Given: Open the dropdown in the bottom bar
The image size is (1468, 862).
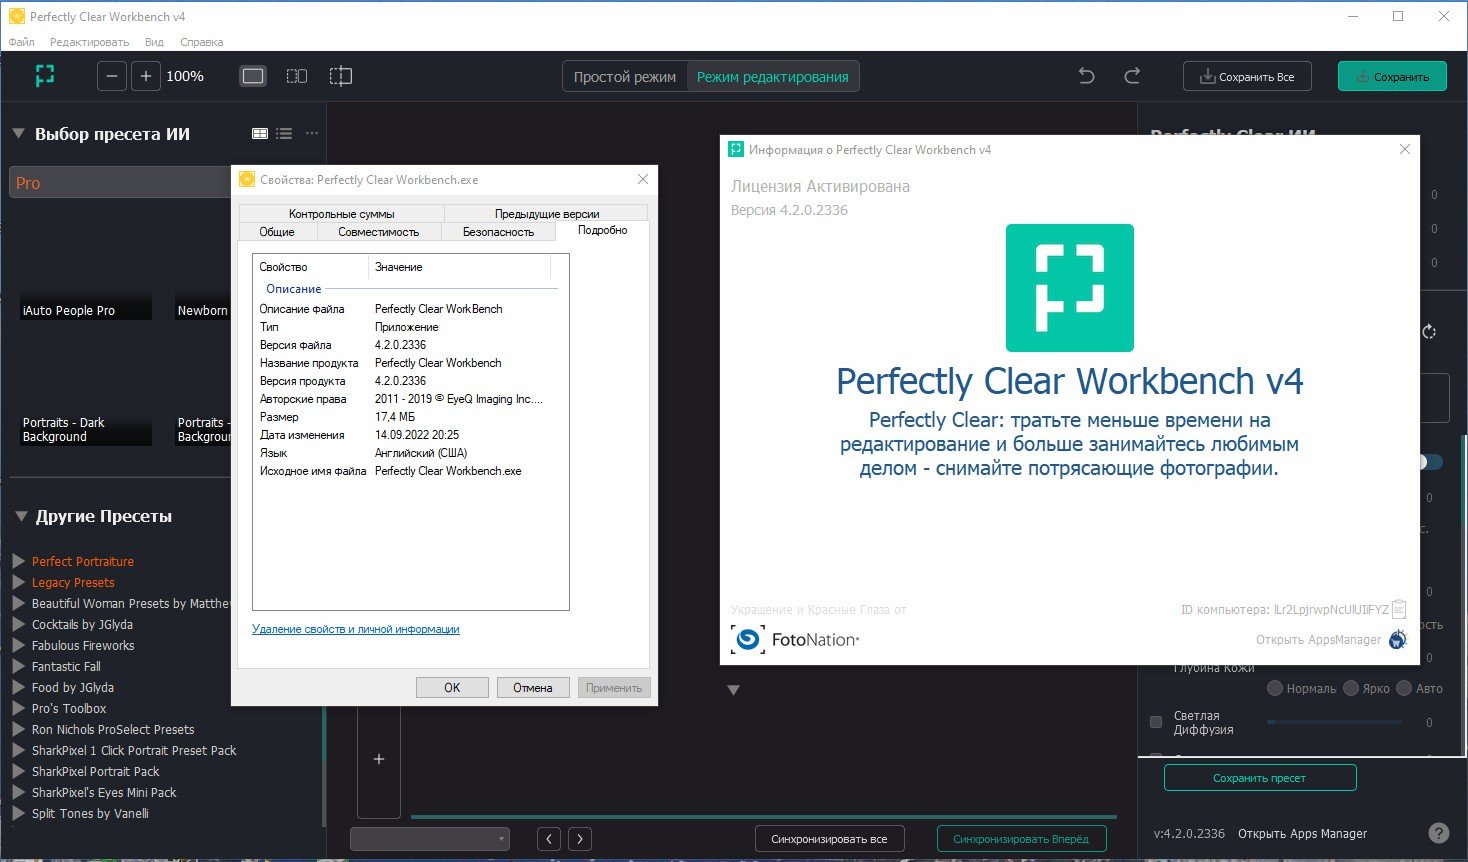Looking at the screenshot, I should (430, 839).
